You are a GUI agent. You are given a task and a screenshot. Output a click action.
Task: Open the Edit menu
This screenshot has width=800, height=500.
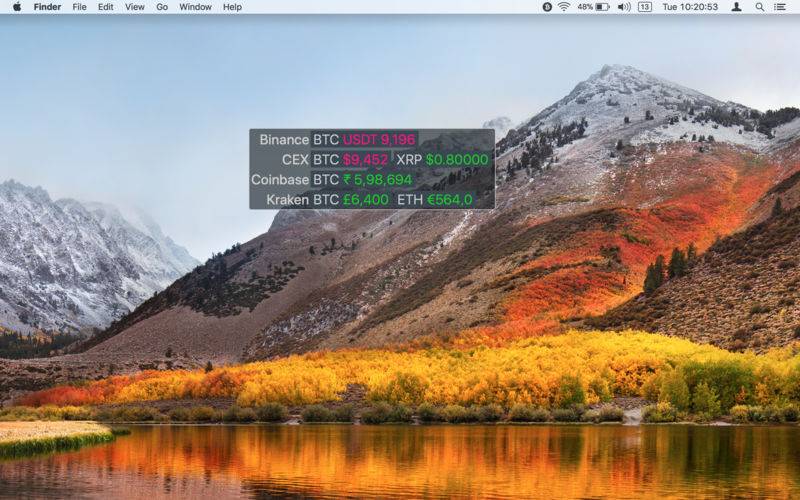[x=106, y=7]
